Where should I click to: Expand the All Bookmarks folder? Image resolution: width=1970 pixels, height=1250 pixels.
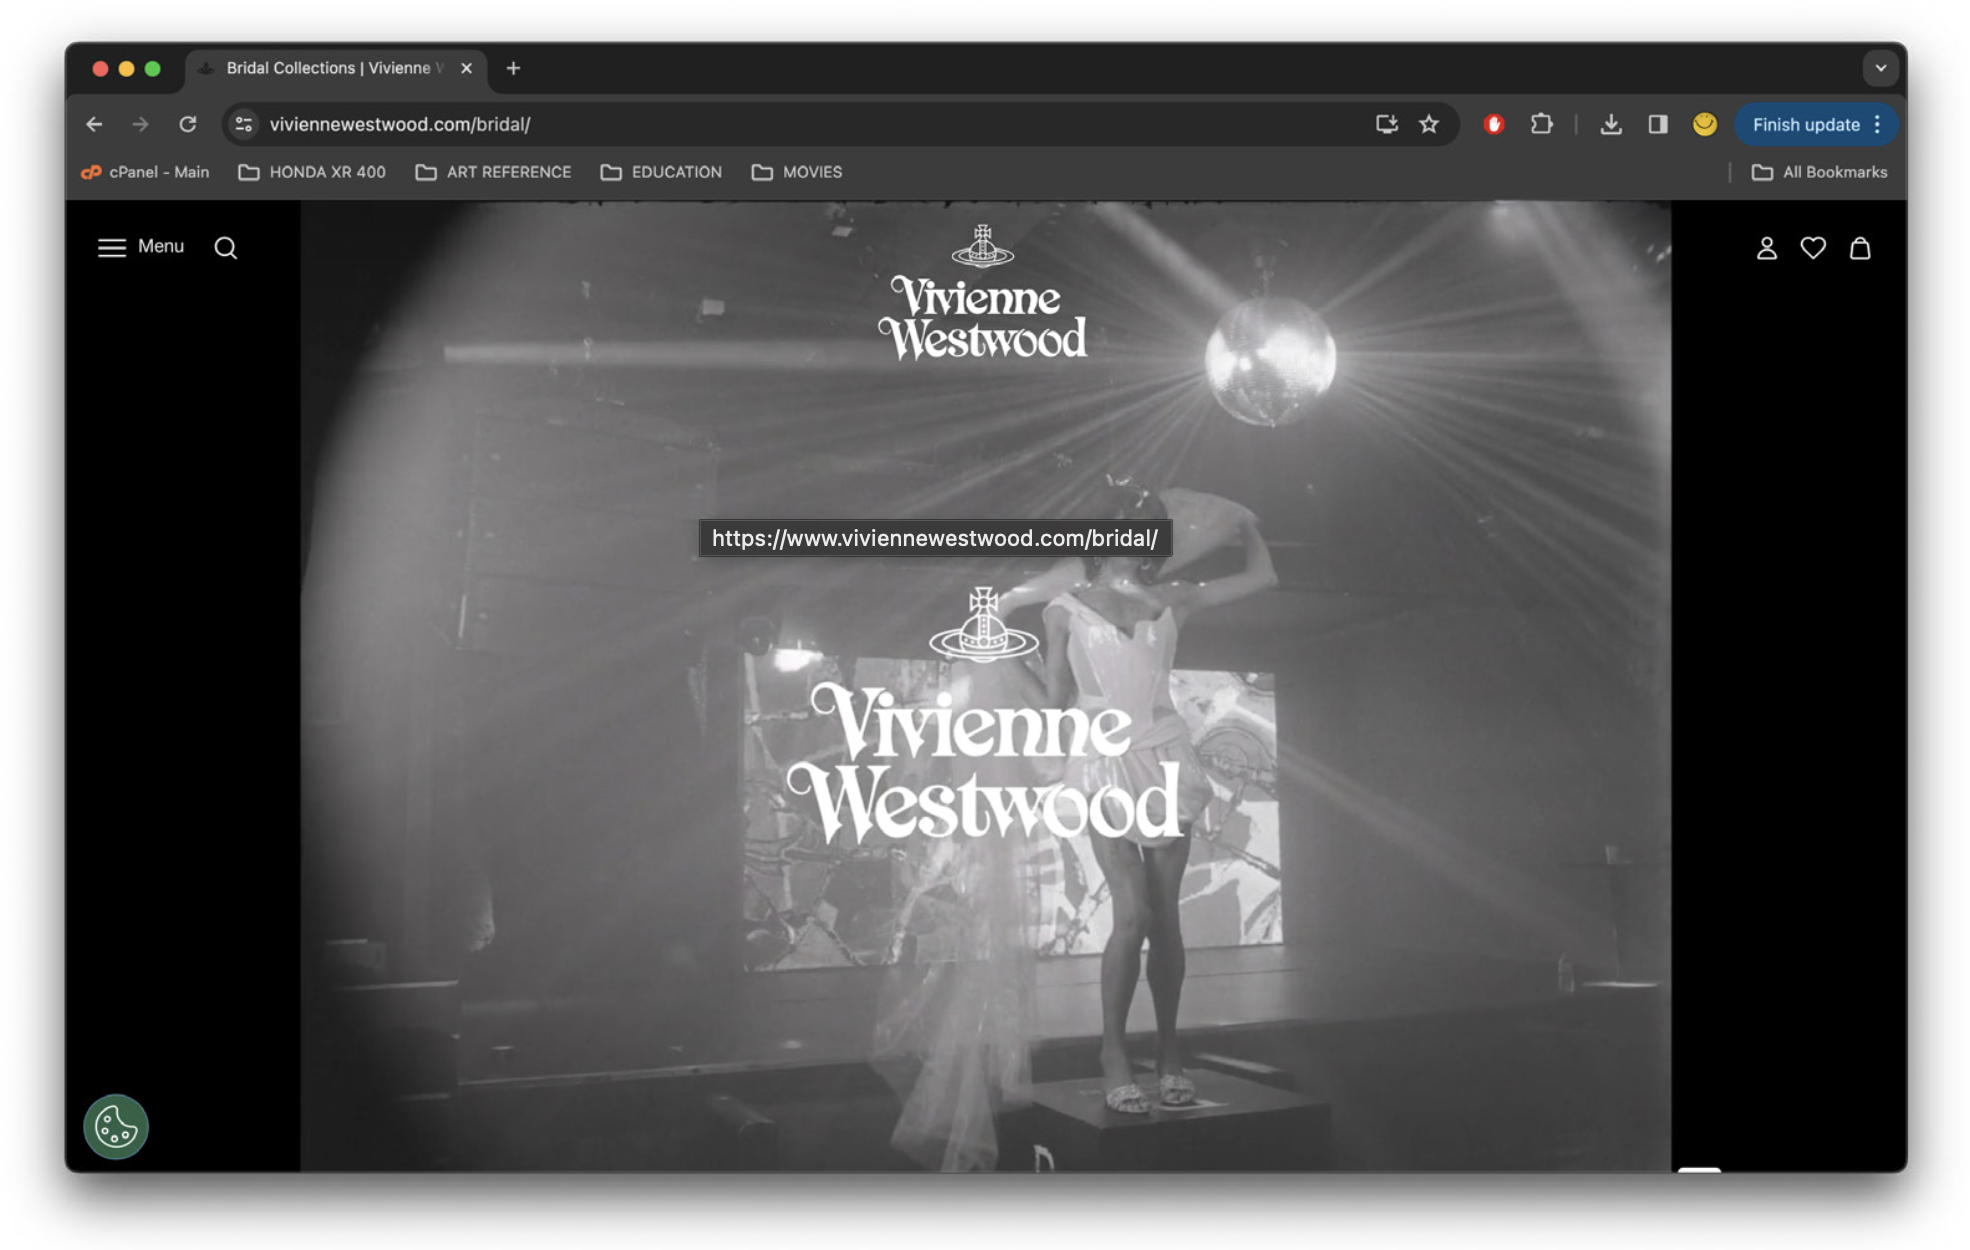[1819, 172]
